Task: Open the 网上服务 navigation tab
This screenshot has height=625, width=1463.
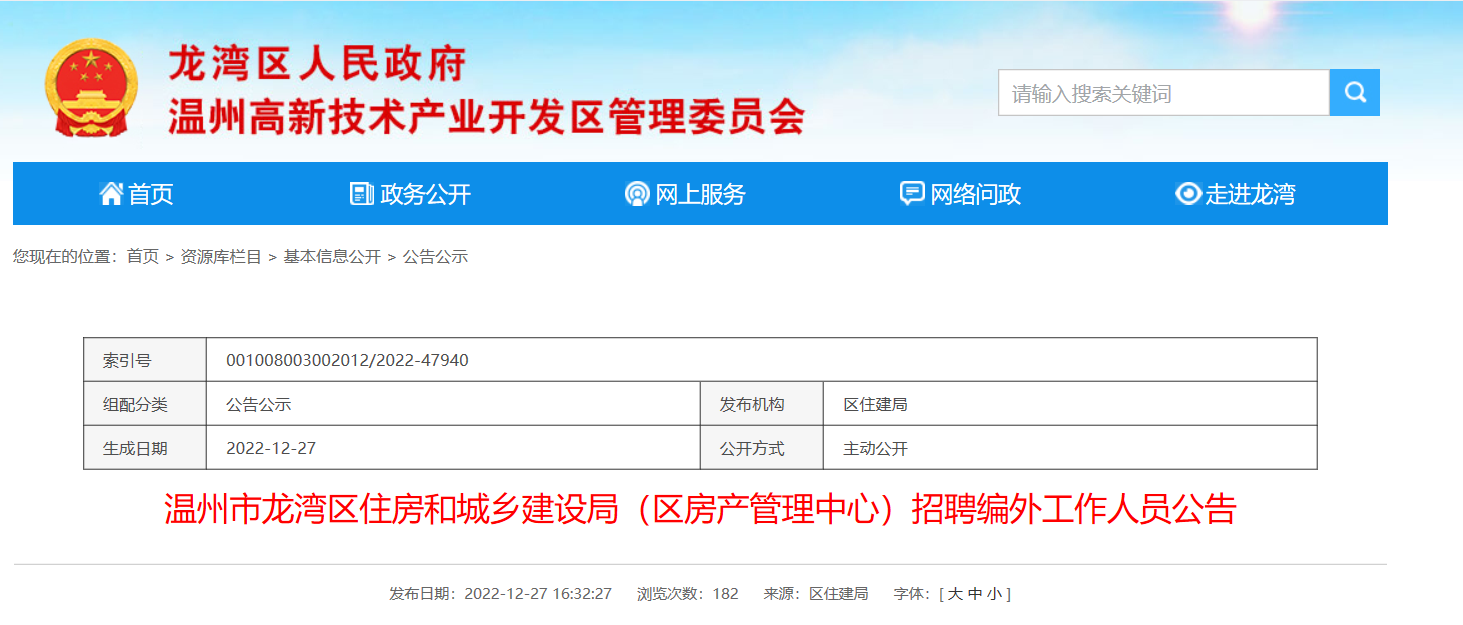Action: pos(686,194)
